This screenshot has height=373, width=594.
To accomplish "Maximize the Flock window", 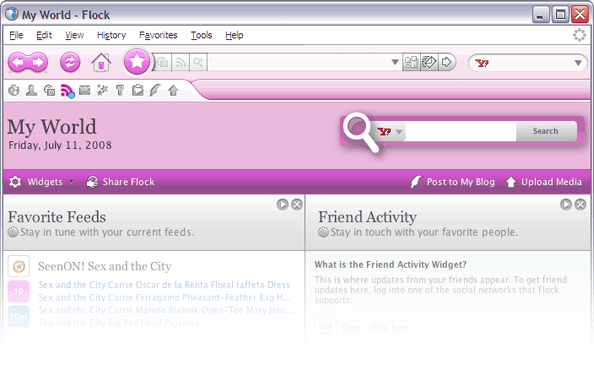I will [560, 15].
